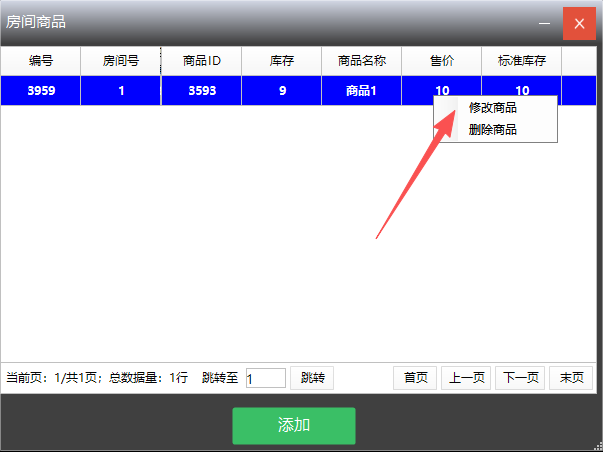Click 下一页 to go to next page

[x=520, y=378]
